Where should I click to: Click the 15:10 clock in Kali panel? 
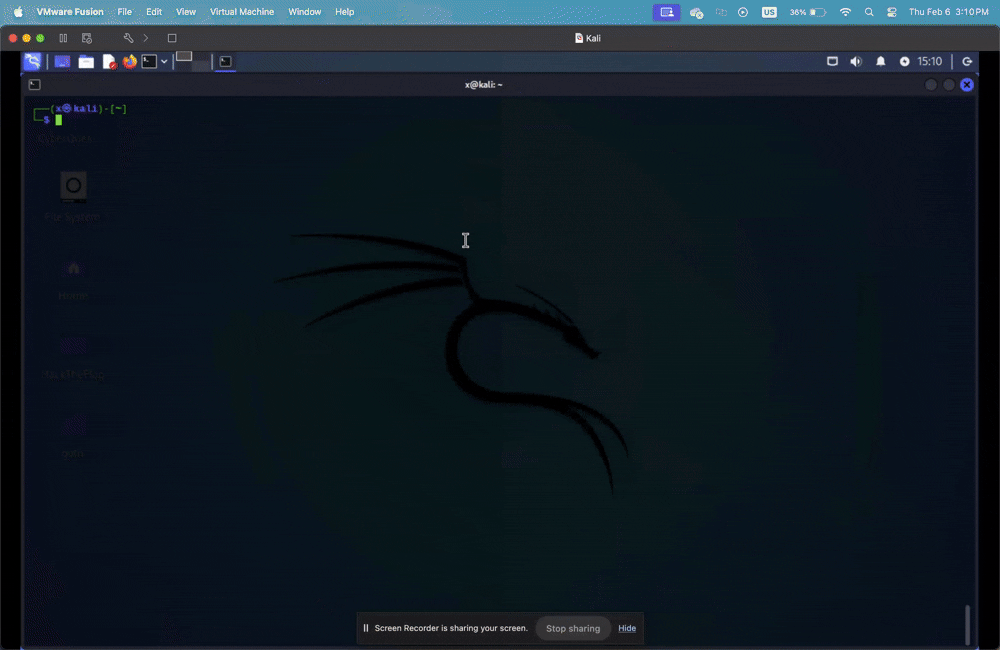[x=929, y=61]
